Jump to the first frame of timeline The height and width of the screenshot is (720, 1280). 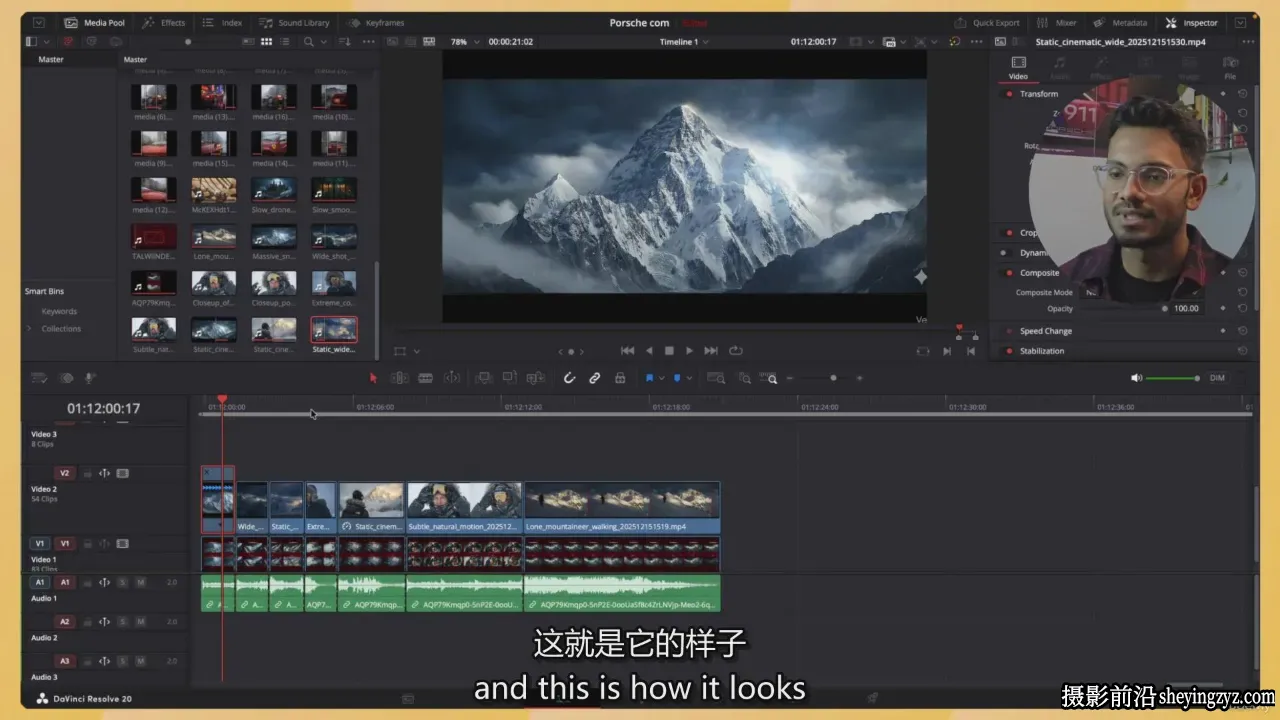627,351
